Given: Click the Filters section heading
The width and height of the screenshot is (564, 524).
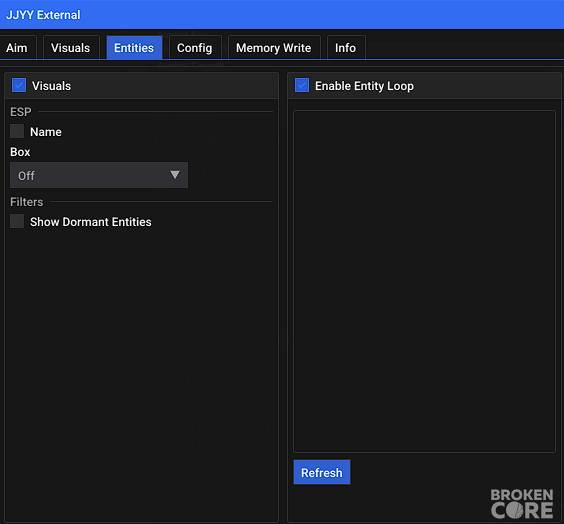Looking at the screenshot, I should coord(27,202).
